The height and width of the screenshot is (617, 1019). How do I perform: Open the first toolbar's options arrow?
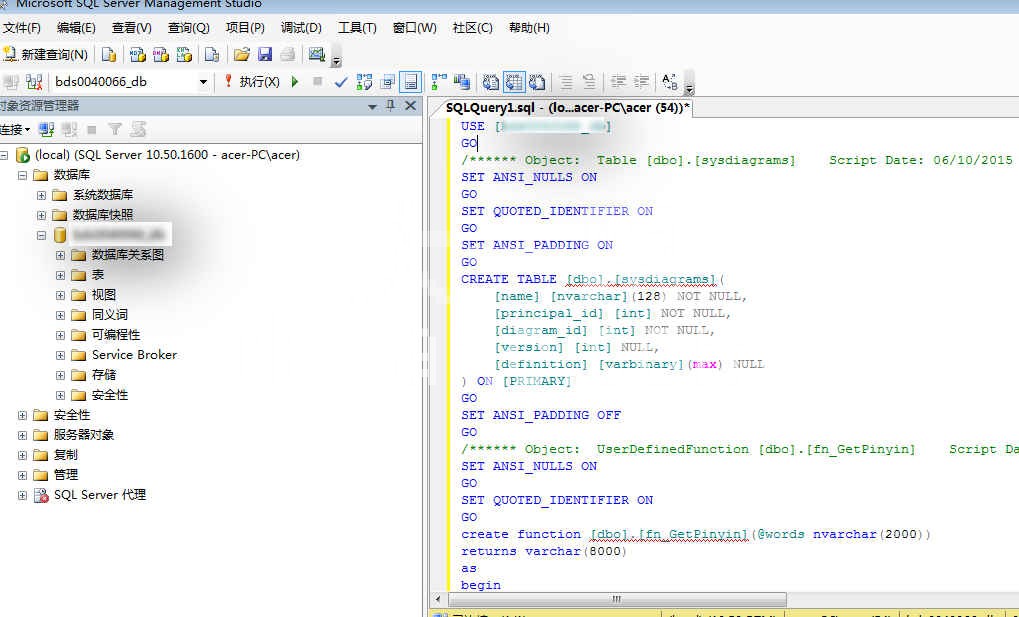[x=336, y=62]
